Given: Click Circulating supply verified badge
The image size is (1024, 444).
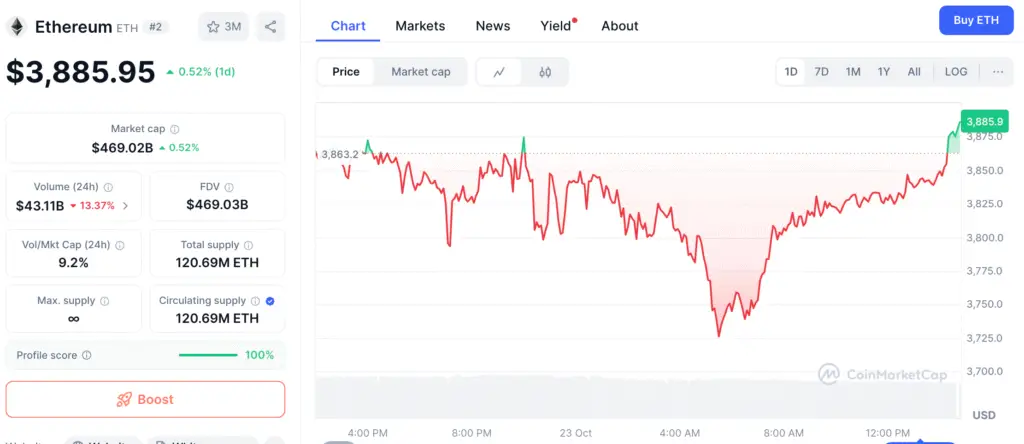Looking at the screenshot, I should coord(271,300).
